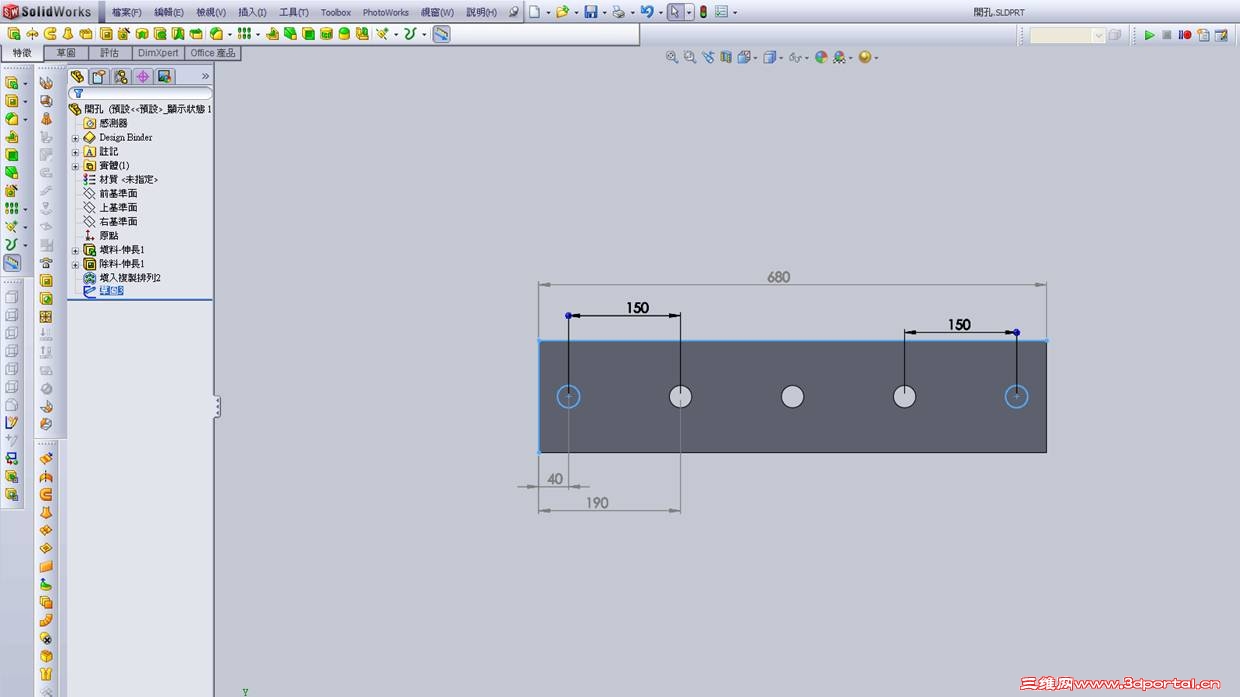
Task: Select the DisplayManager tab icon
Action: 165,76
